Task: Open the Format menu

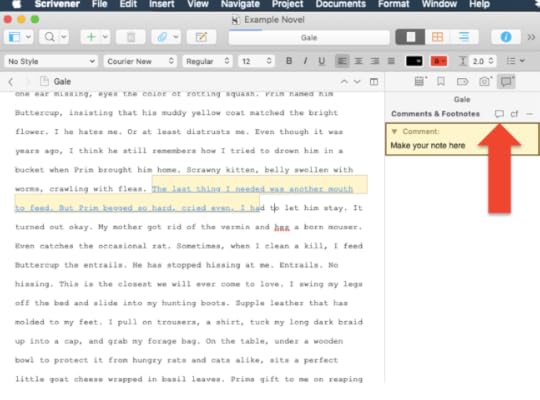Action: tap(394, 4)
